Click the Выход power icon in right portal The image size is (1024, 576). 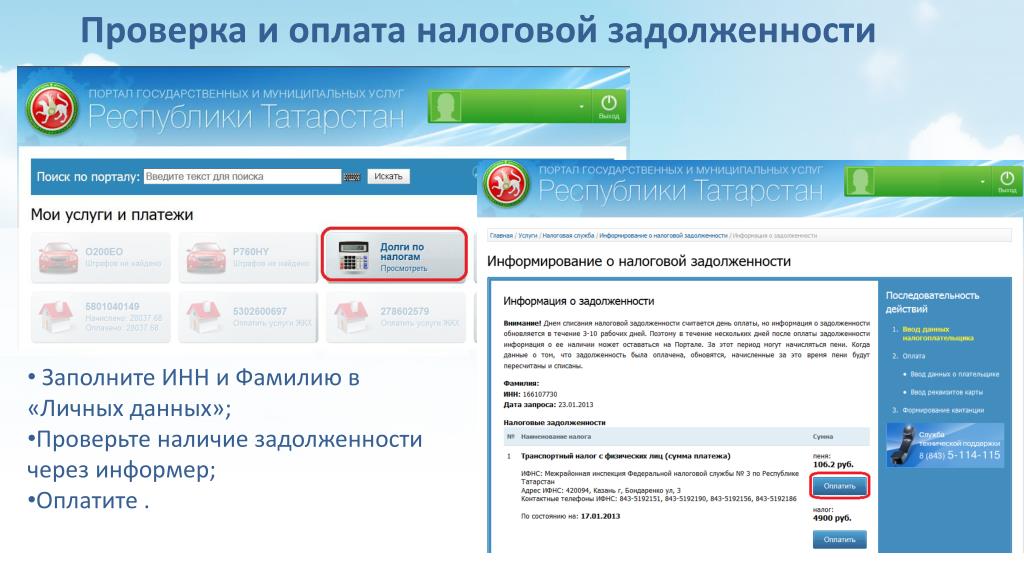pos(1006,181)
